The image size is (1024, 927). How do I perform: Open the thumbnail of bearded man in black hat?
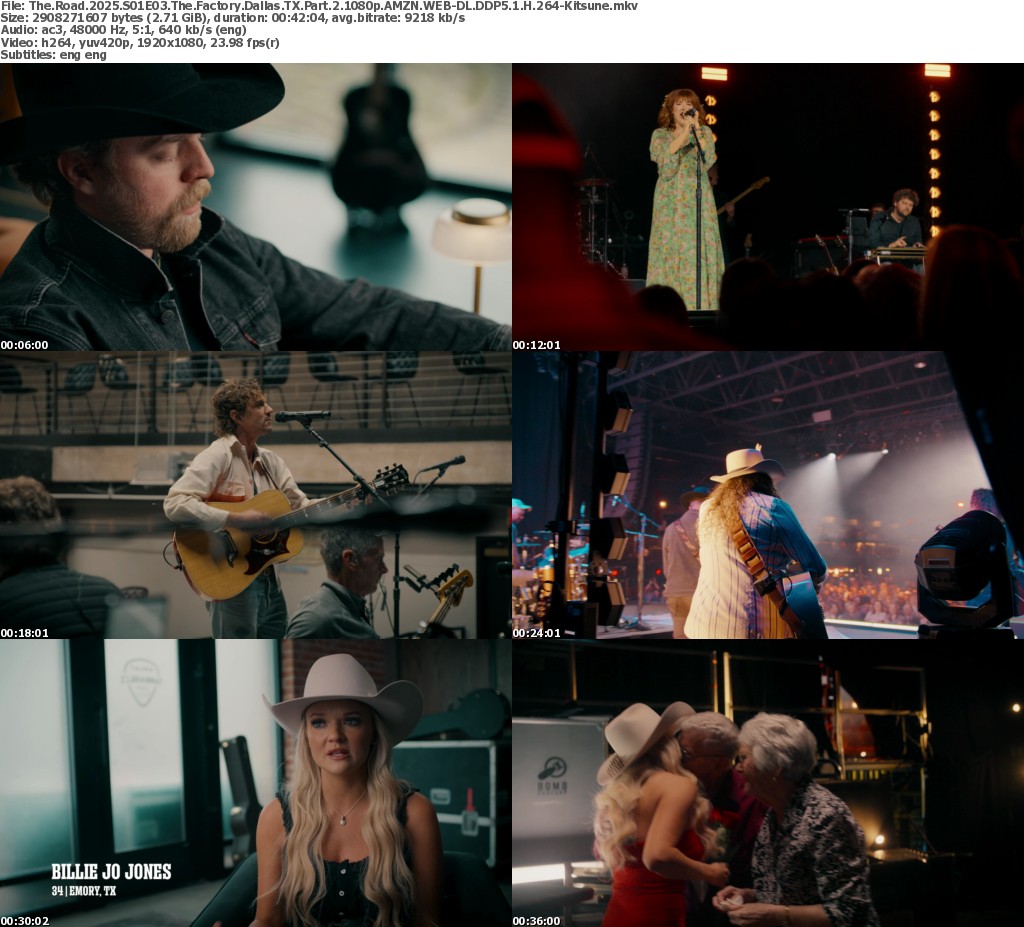255,207
